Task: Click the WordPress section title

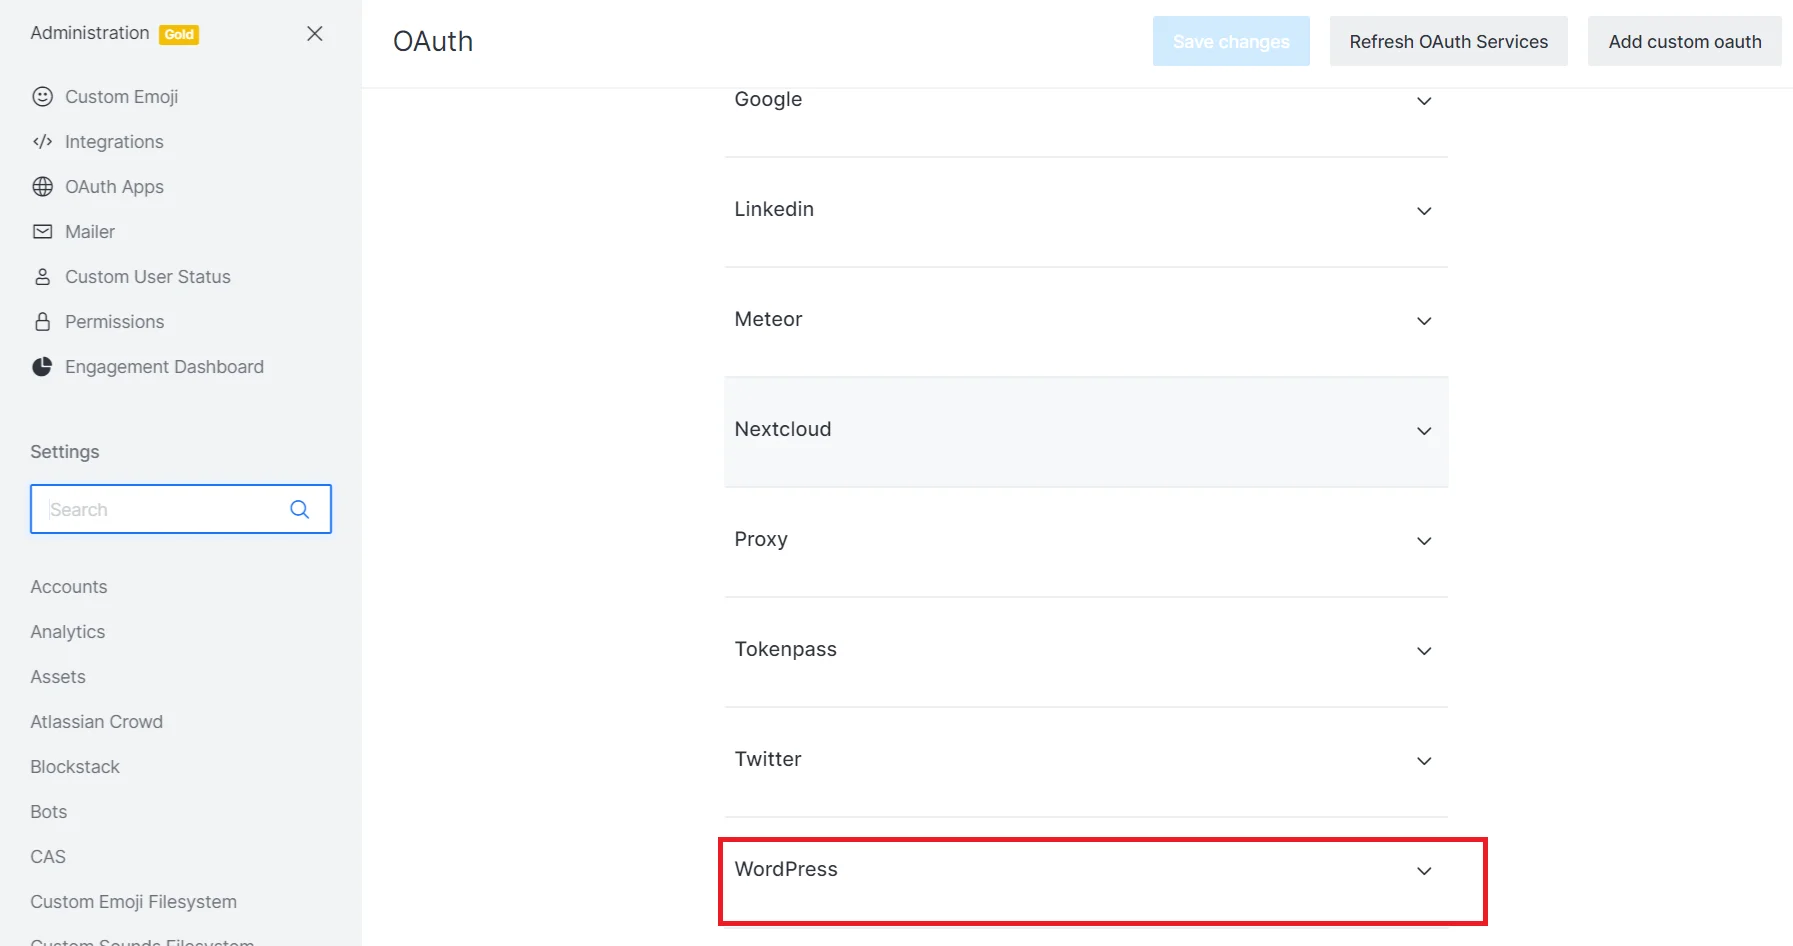Action: point(786,869)
